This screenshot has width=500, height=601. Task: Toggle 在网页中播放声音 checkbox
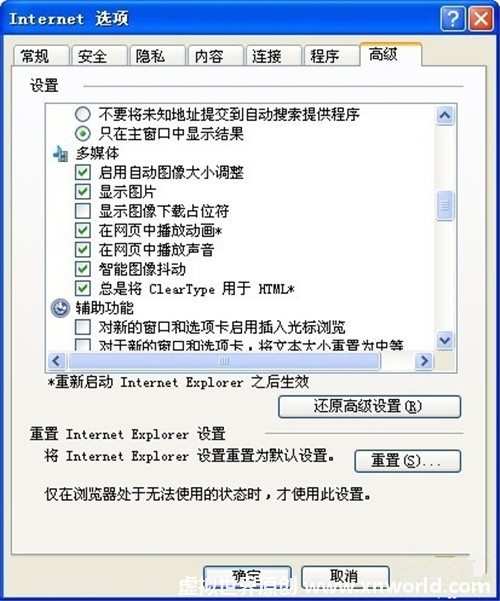pyautogui.click(x=83, y=250)
